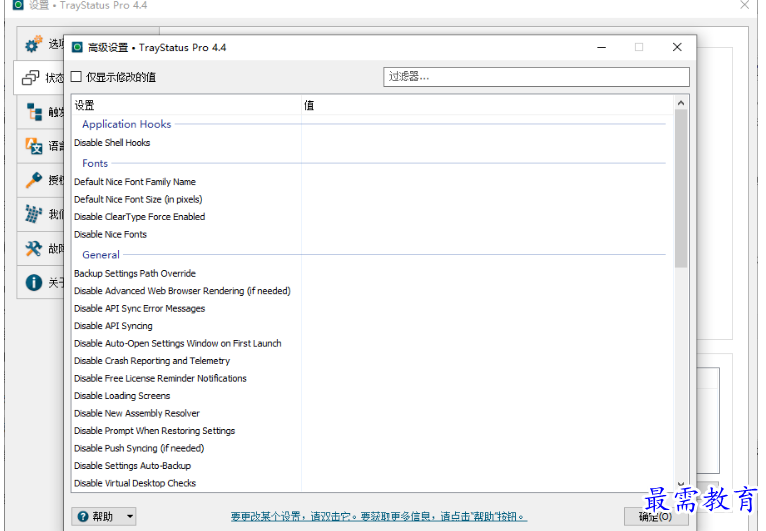The image size is (766, 531).
Task: Select Disable Settings Auto-Backup row
Action: (373, 466)
